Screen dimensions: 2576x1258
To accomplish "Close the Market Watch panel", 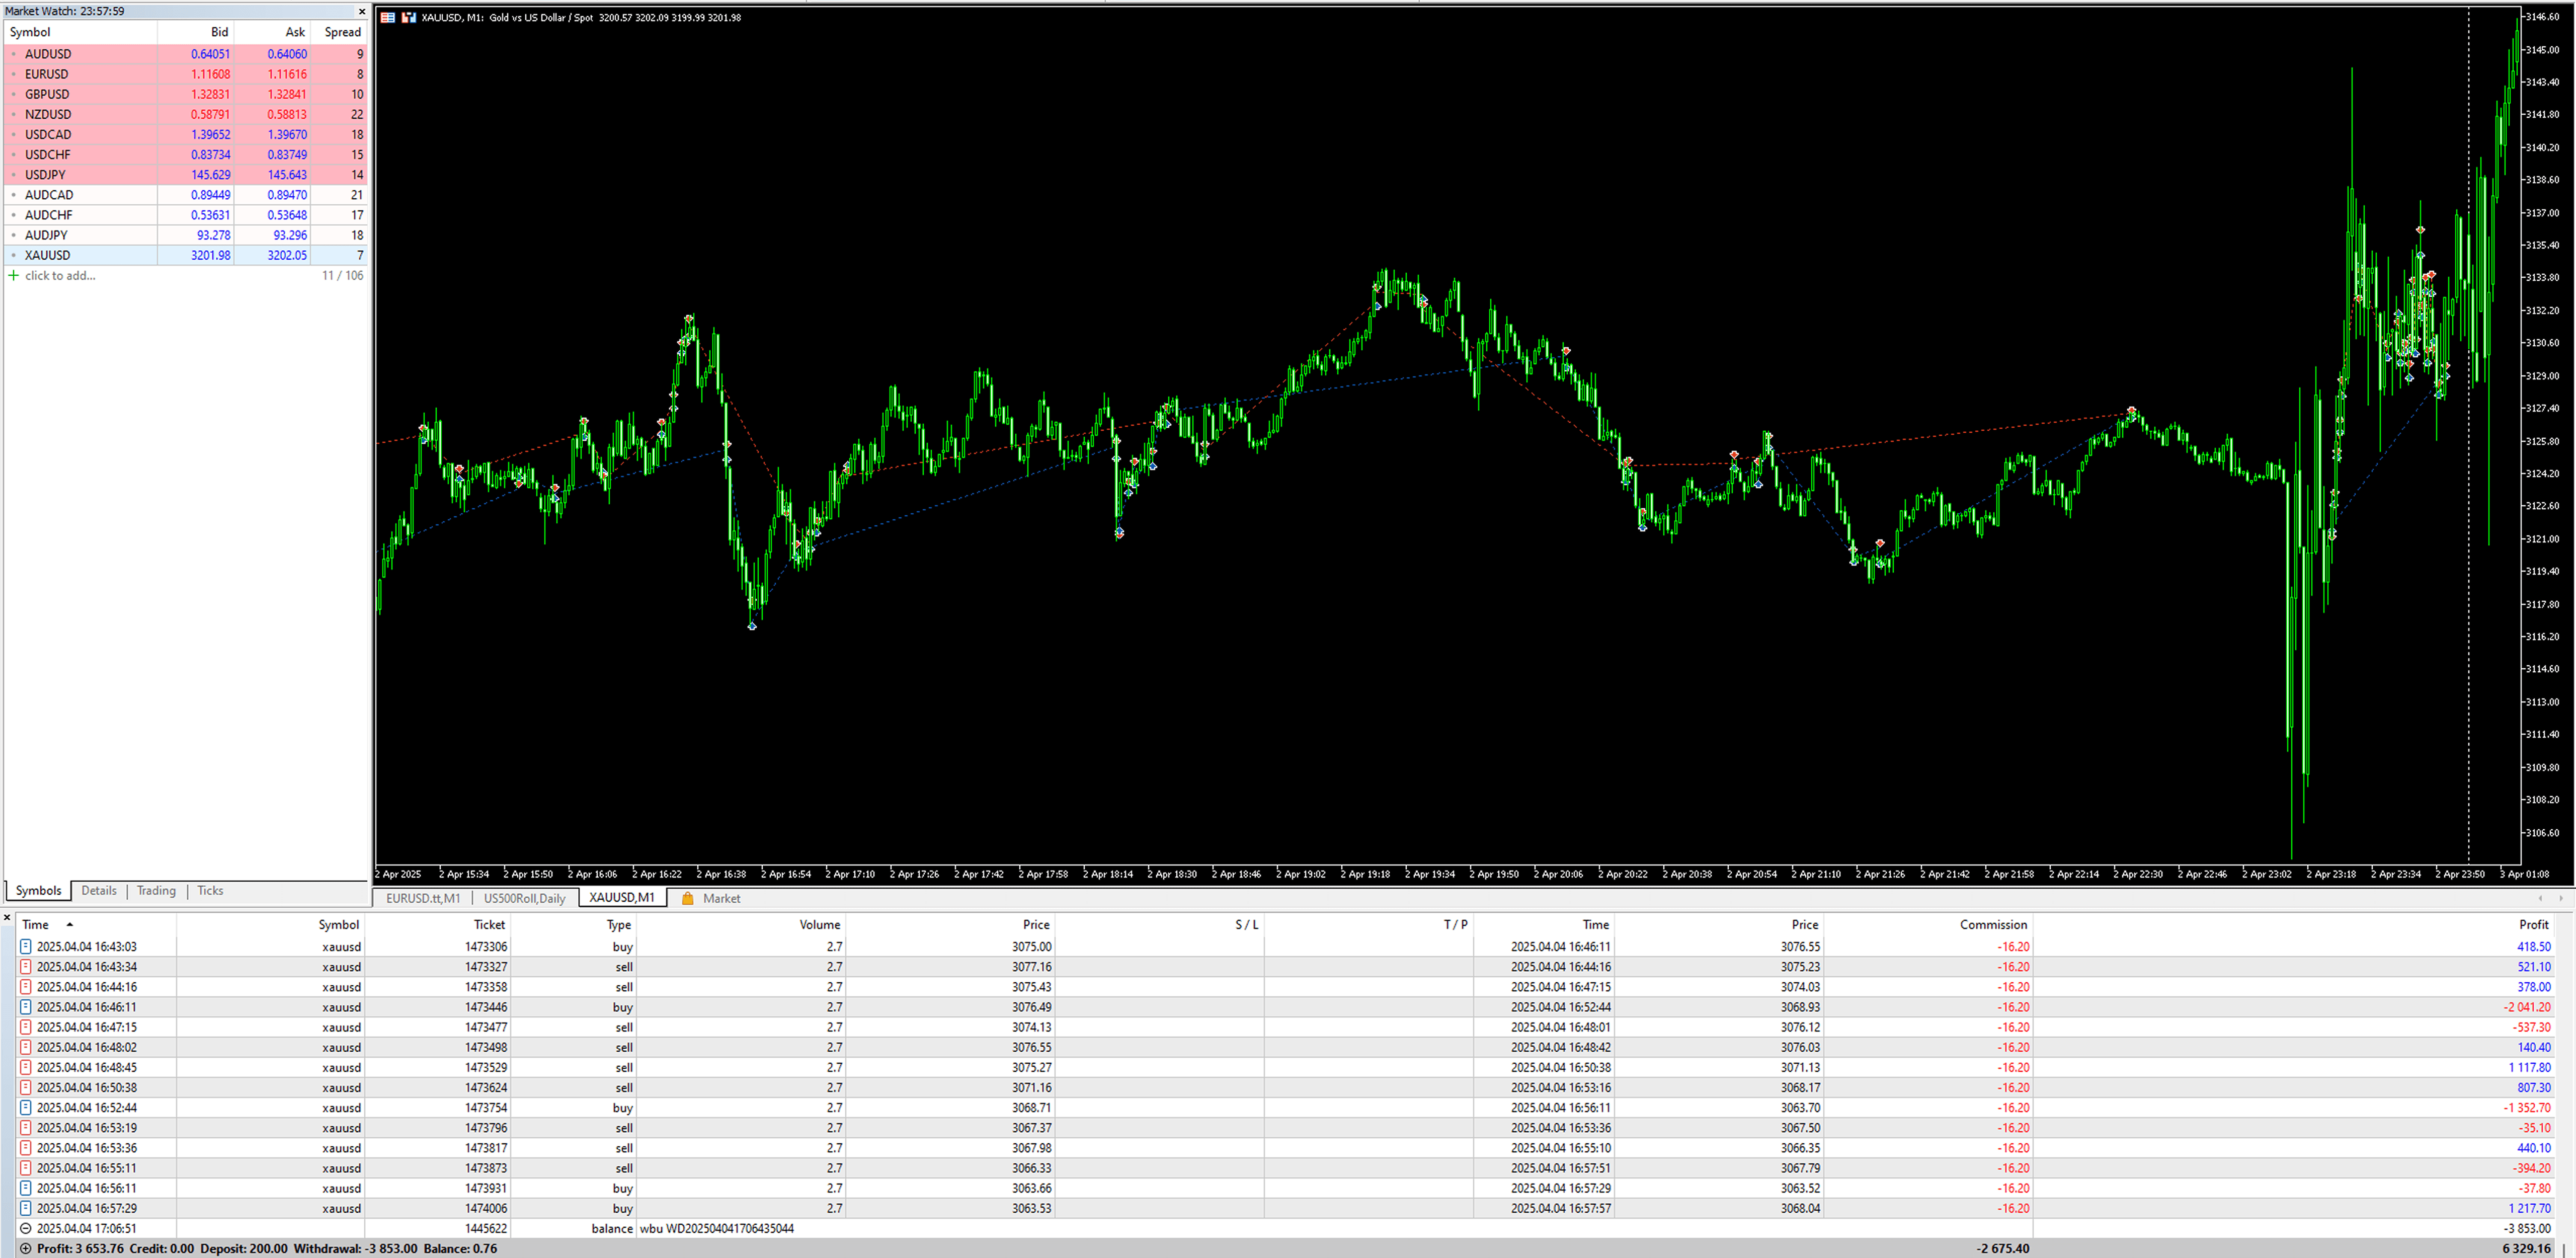I will tap(361, 11).
